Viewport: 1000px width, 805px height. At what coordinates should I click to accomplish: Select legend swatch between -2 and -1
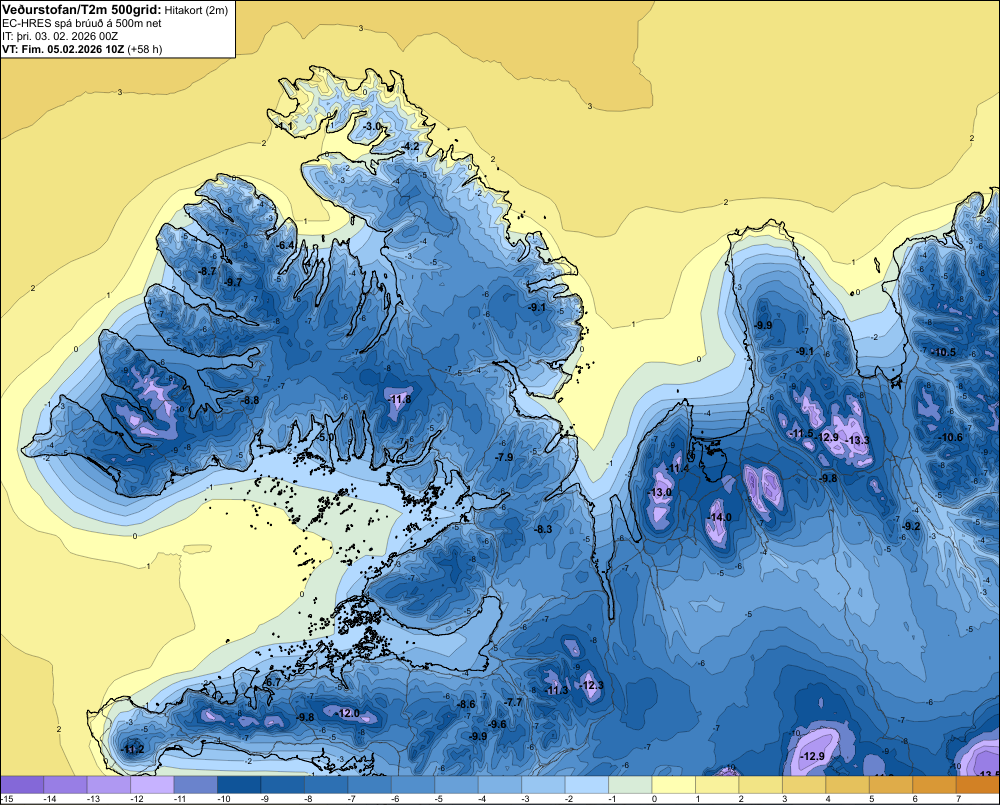pyautogui.click(x=587, y=784)
